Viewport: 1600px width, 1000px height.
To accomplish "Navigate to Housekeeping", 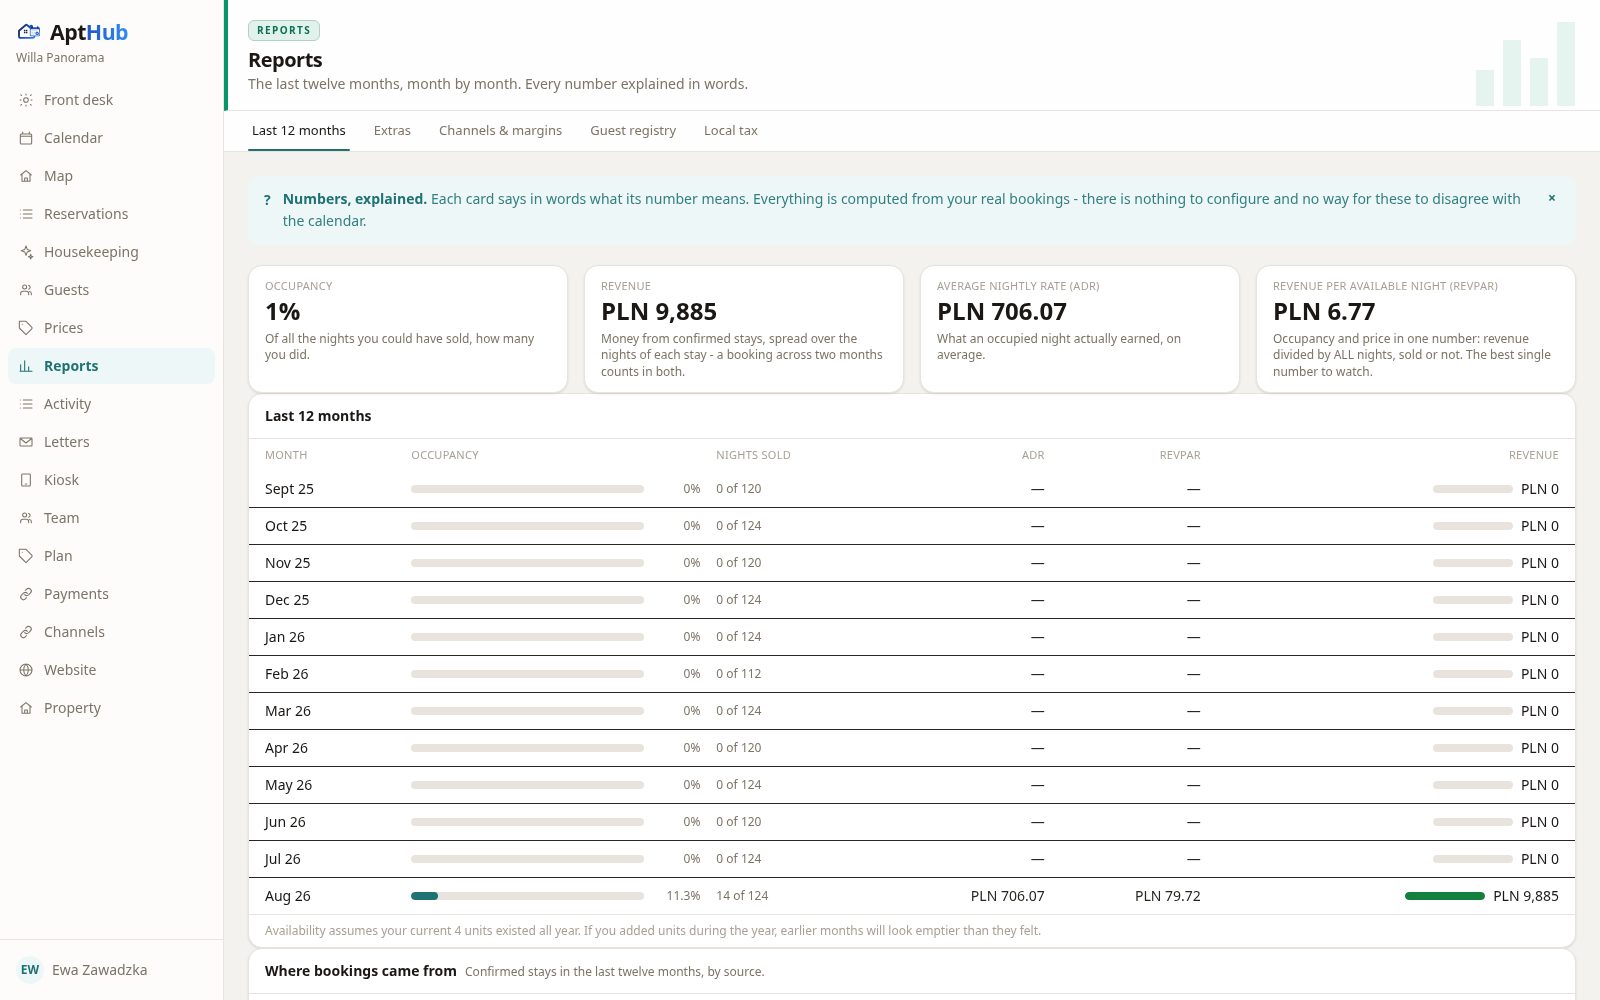I will 111,252.
